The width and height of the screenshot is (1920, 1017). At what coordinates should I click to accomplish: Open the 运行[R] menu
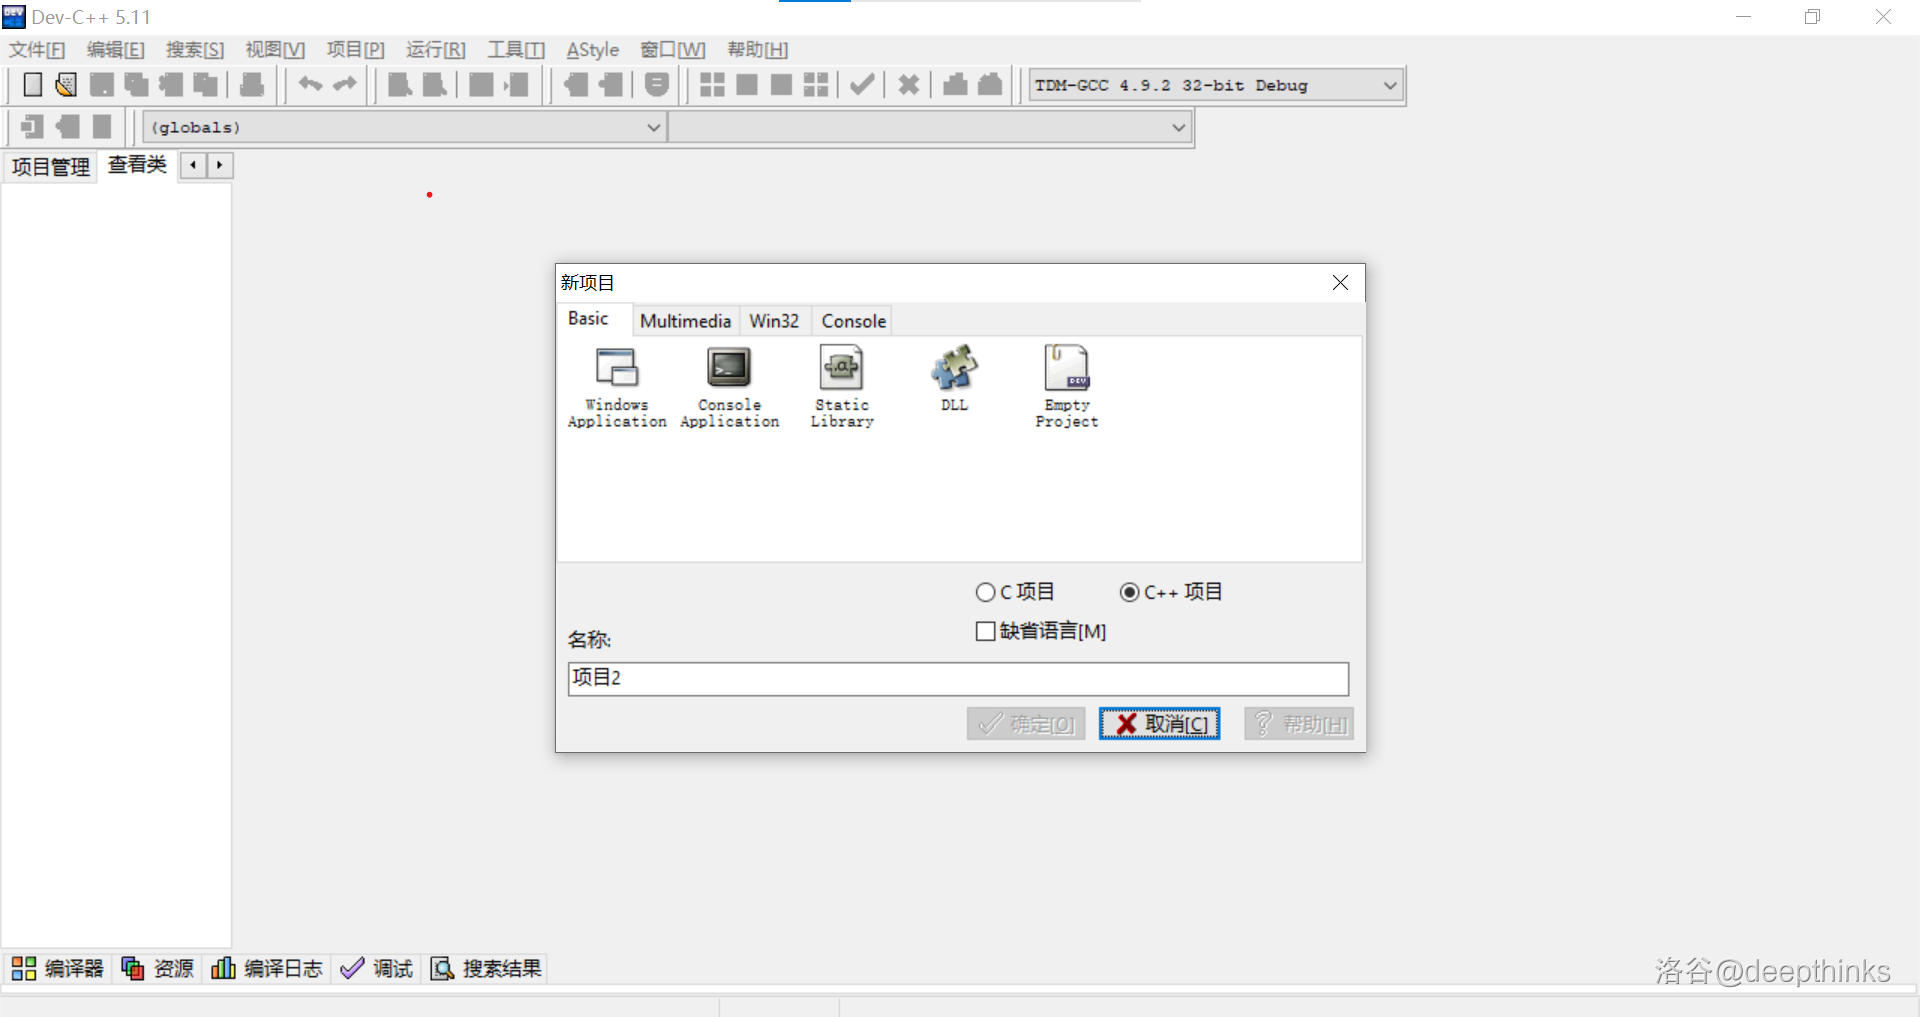436,50
